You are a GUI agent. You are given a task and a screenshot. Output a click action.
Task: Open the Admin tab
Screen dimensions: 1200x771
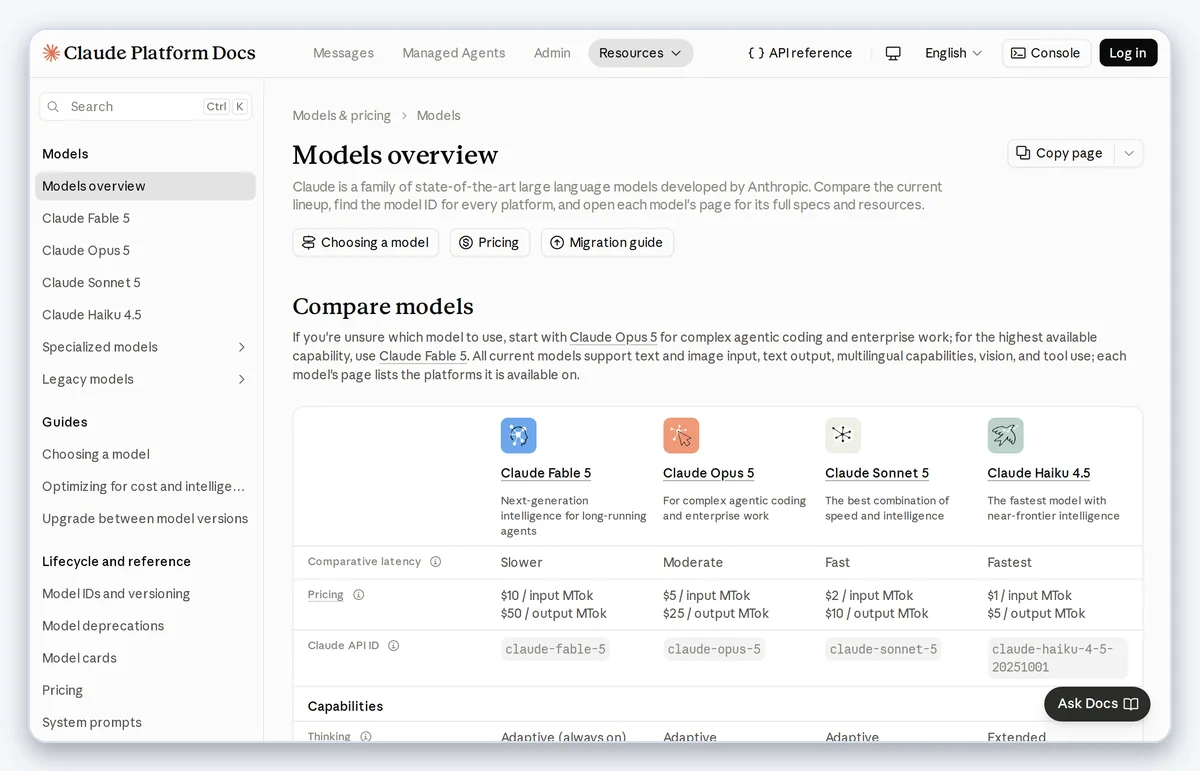click(552, 53)
